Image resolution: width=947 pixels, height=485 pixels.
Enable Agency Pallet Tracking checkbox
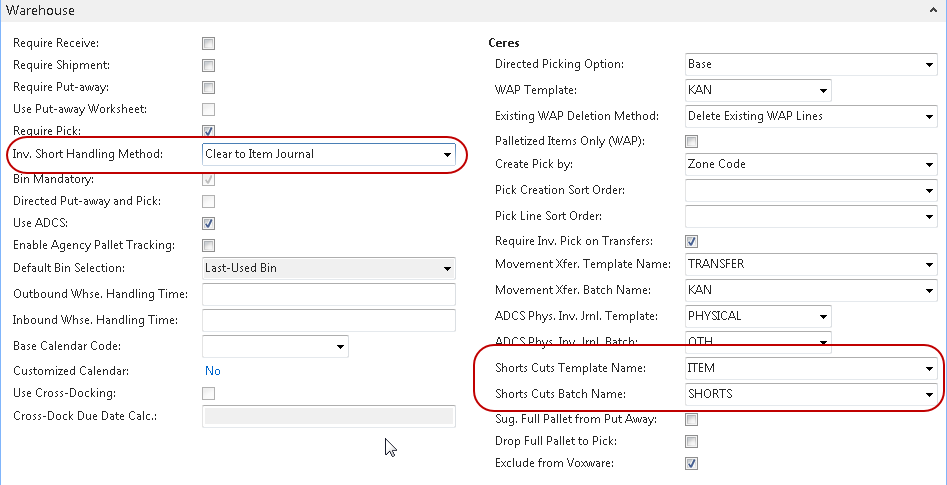point(208,245)
